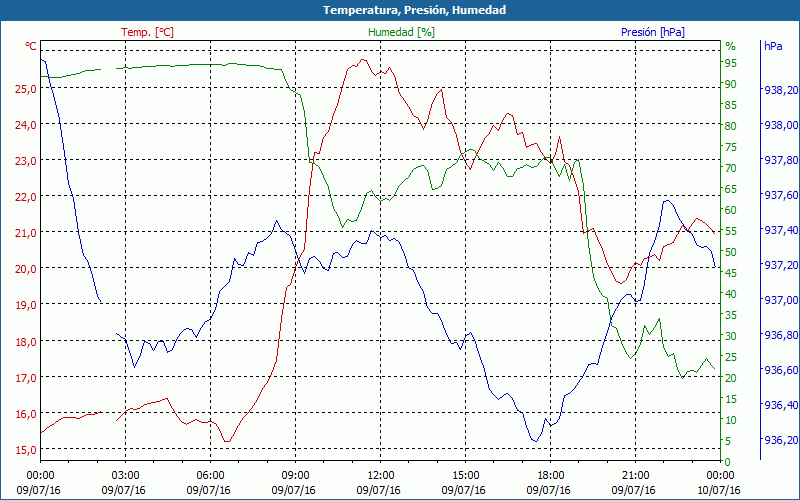Image resolution: width=800 pixels, height=500 pixels.
Task: Click time axis label "15:00"
Action: pos(466,476)
